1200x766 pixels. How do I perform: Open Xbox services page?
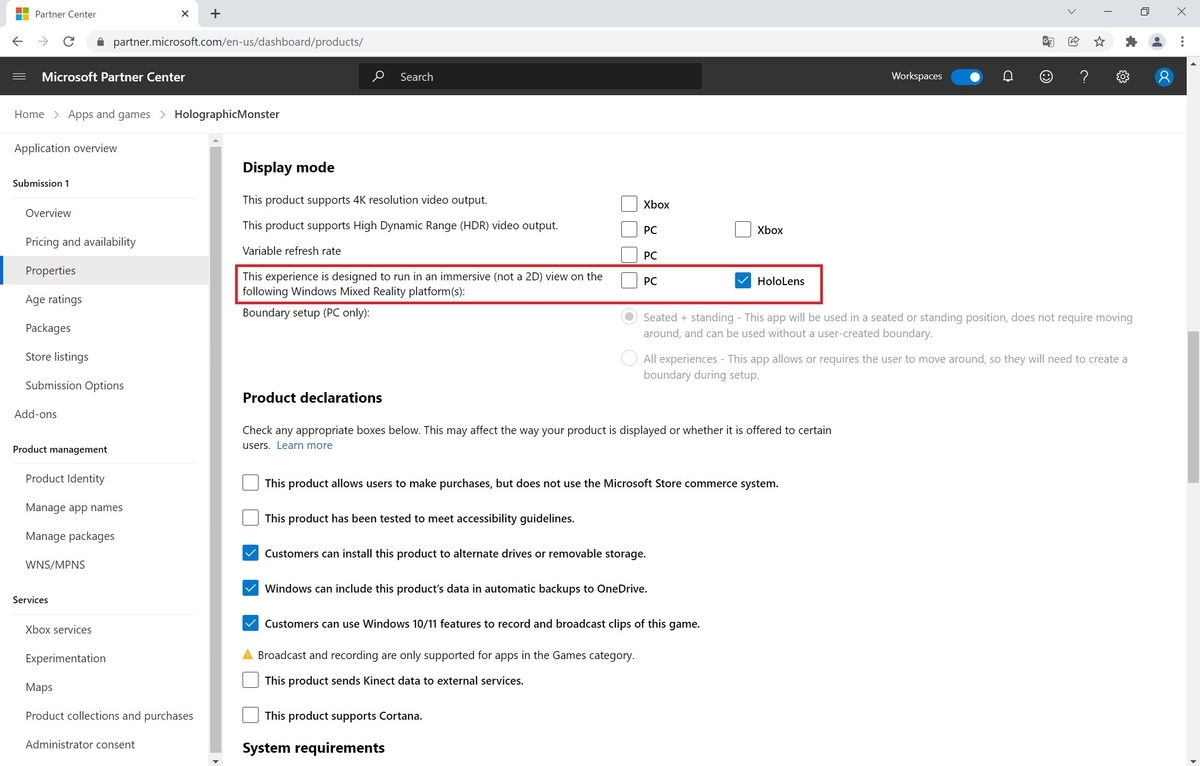tap(59, 630)
